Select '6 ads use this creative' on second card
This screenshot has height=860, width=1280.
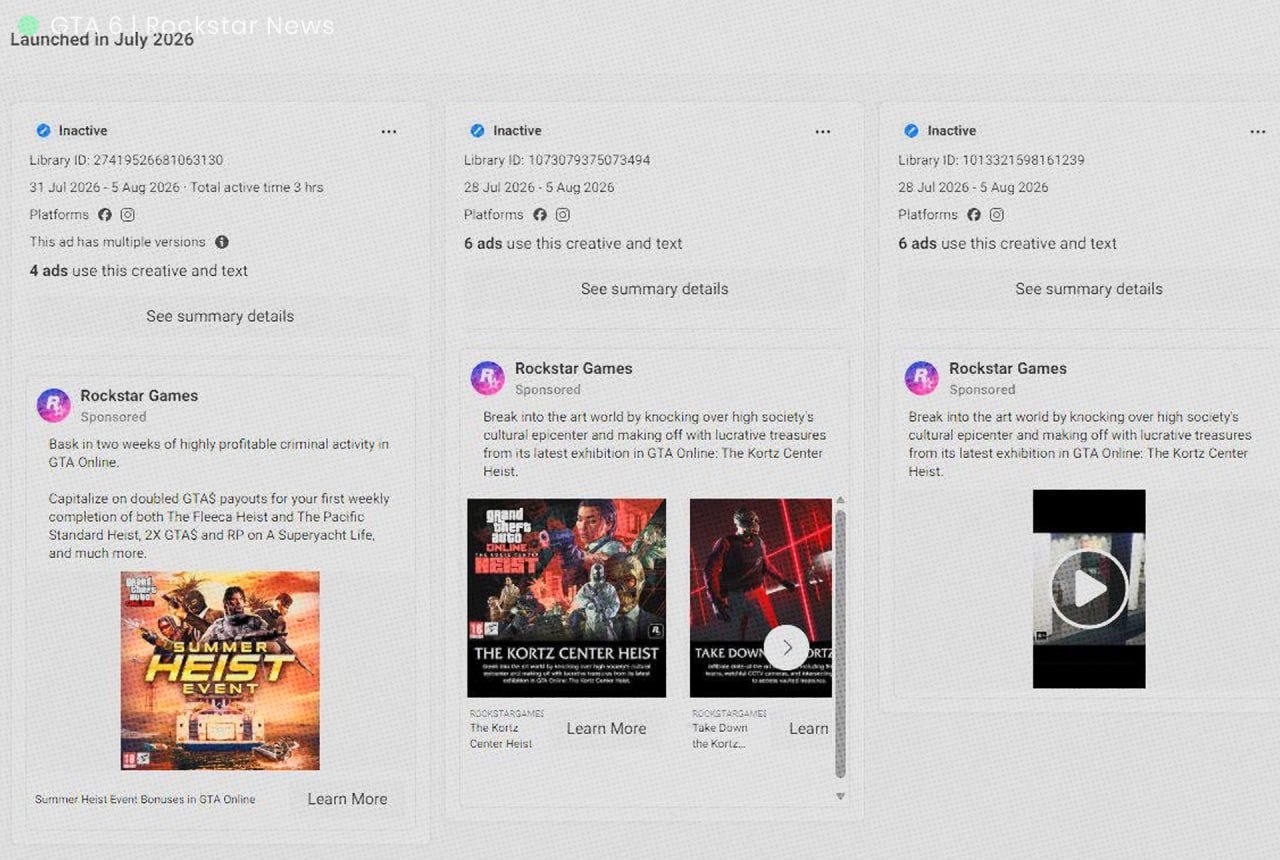point(573,244)
